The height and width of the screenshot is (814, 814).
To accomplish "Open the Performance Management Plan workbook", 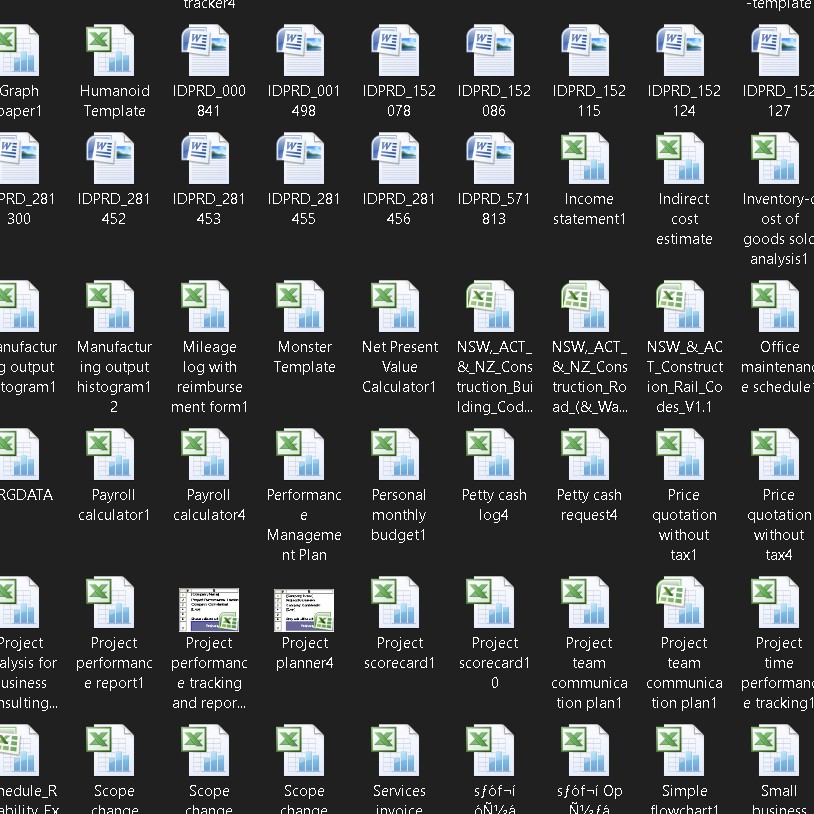I will click(303, 456).
